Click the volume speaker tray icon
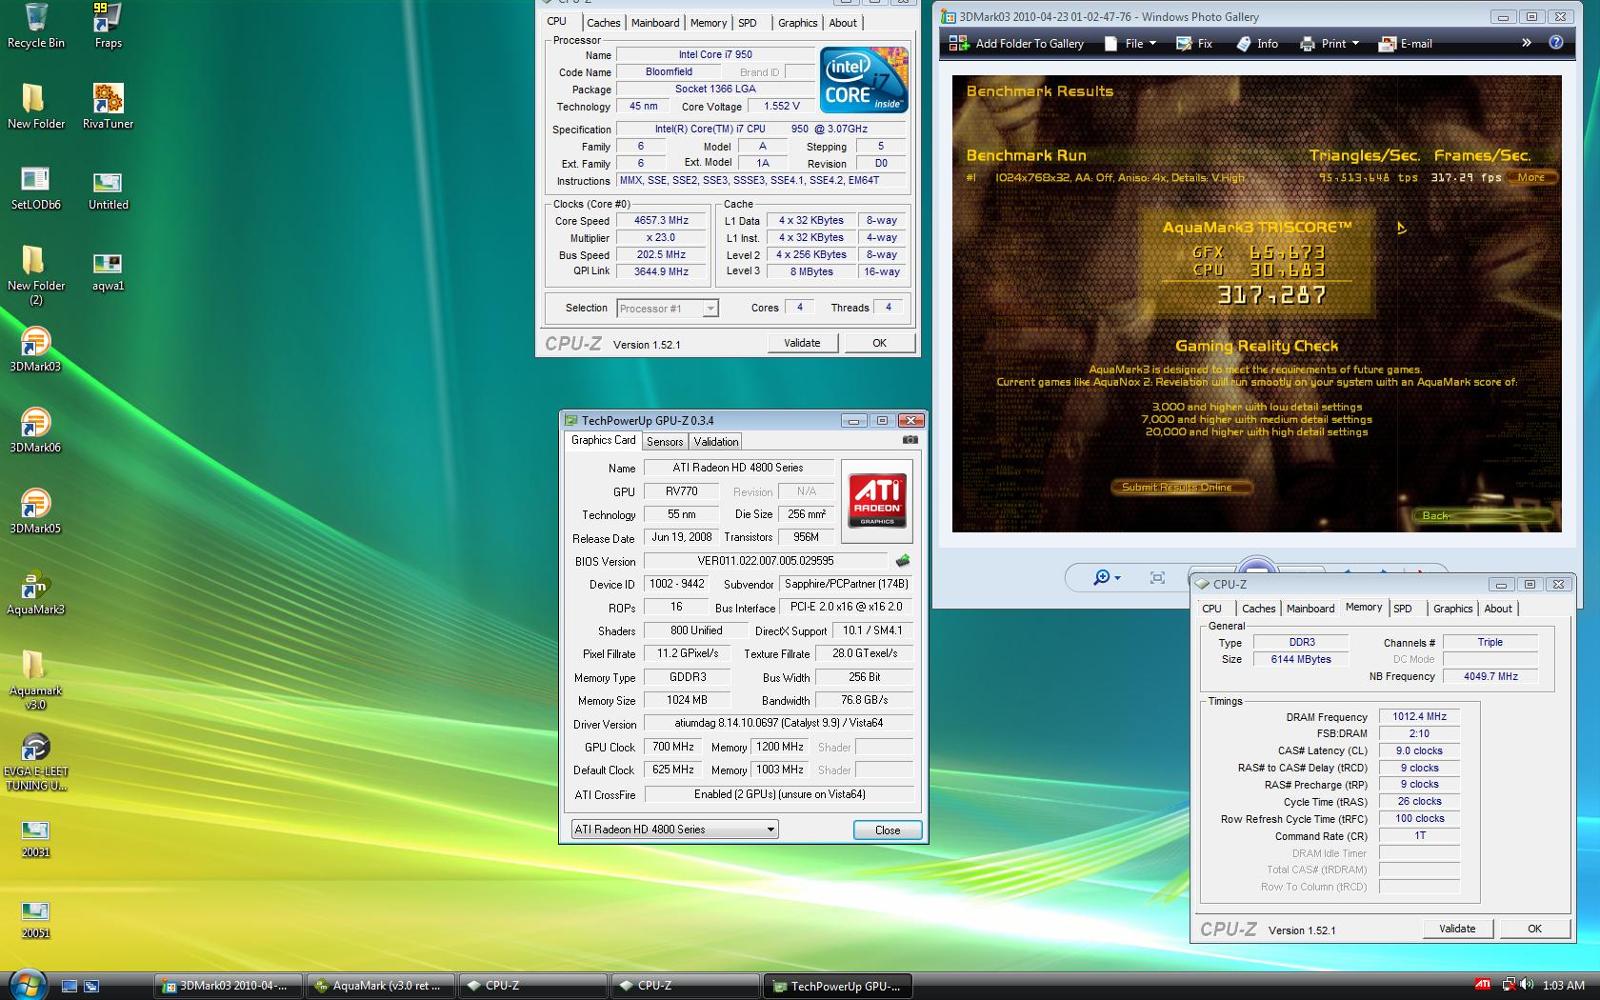Image resolution: width=1600 pixels, height=1000 pixels. (x=1526, y=985)
